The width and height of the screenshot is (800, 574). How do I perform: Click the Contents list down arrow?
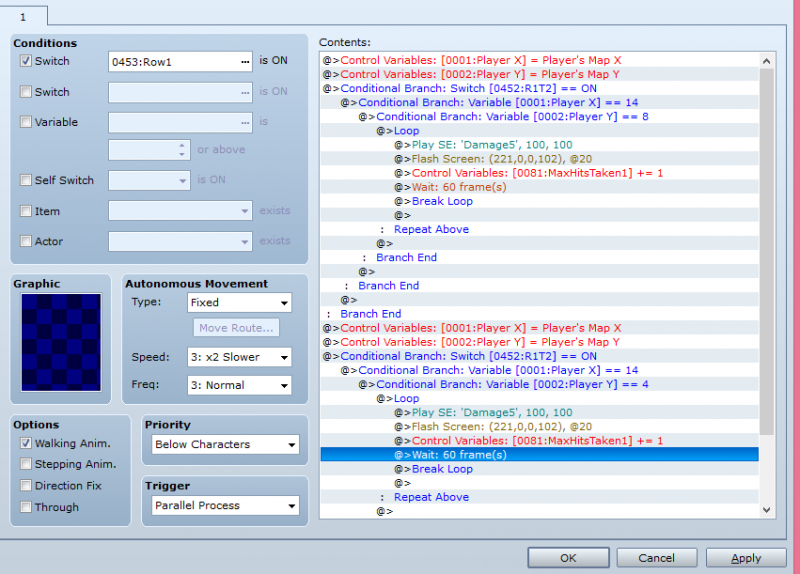point(766,510)
